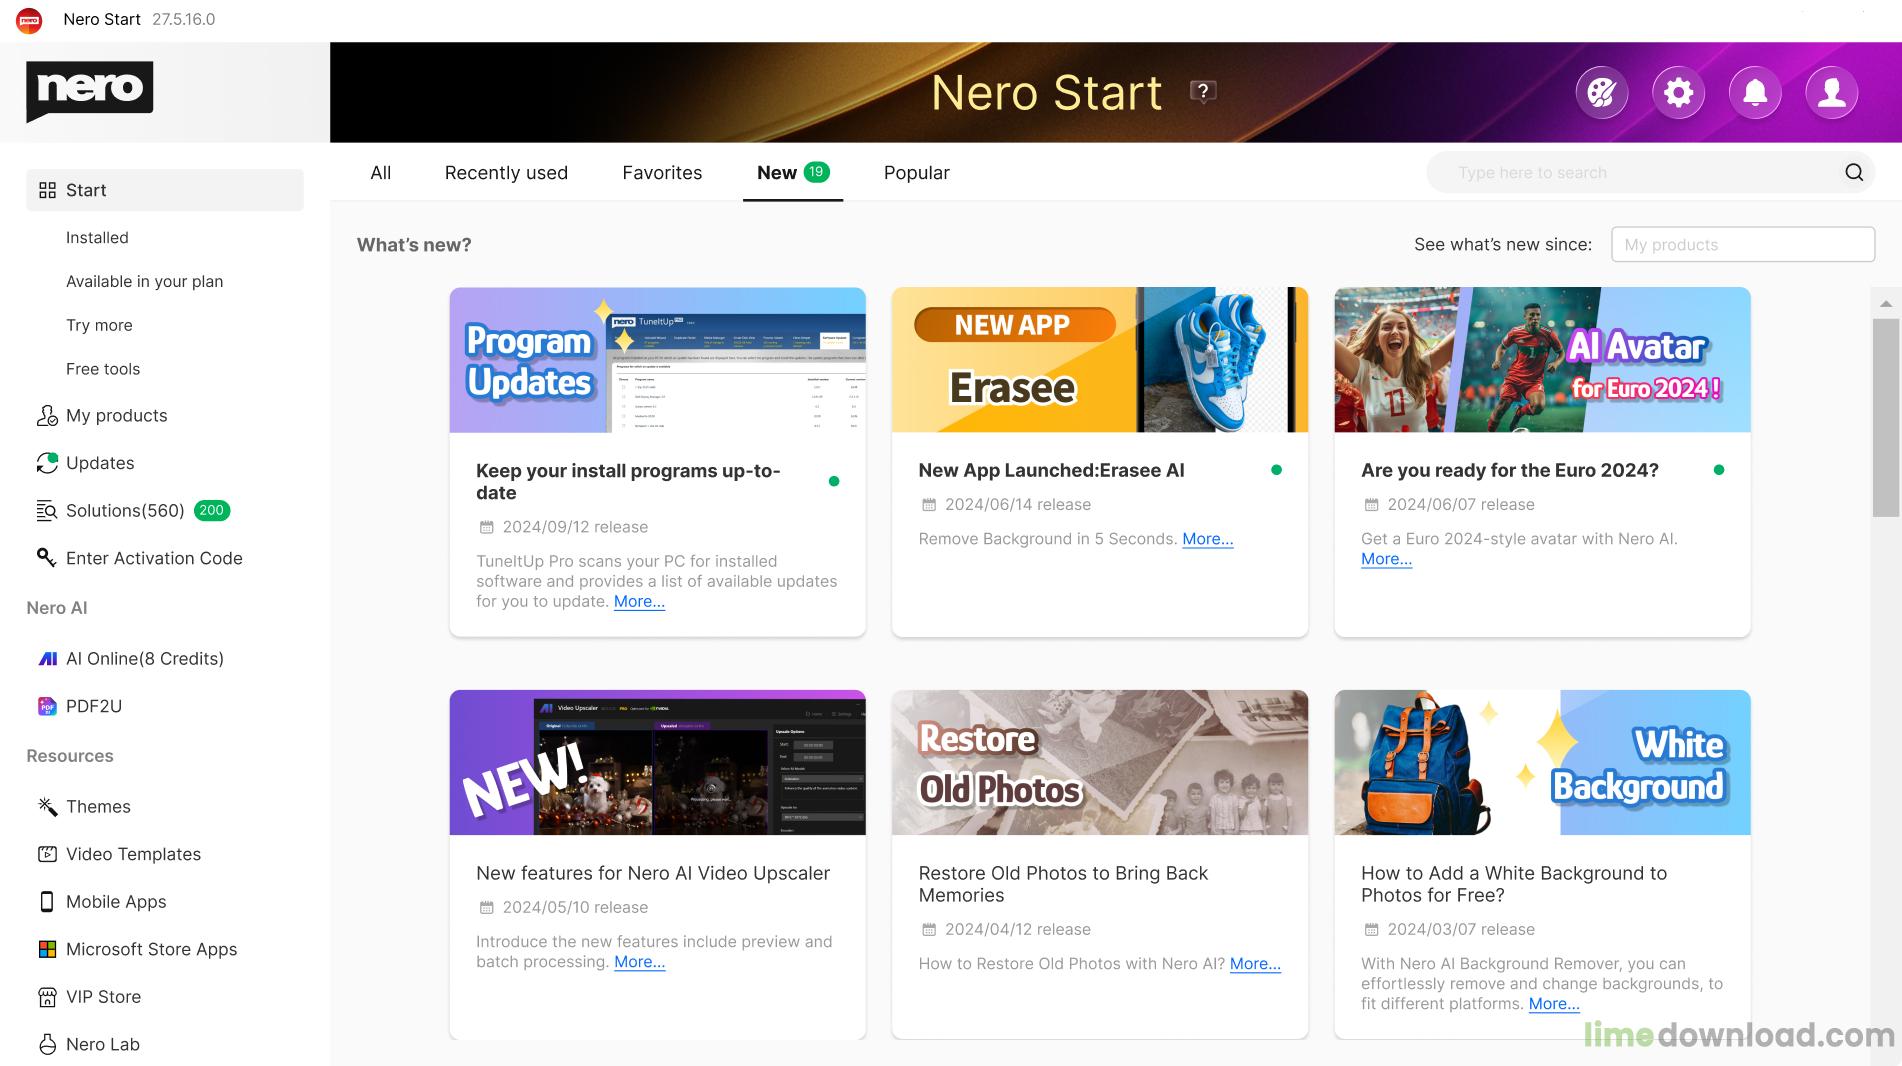Click 'How to Add a White Background' title
This screenshot has width=1902, height=1066.
point(1514,885)
